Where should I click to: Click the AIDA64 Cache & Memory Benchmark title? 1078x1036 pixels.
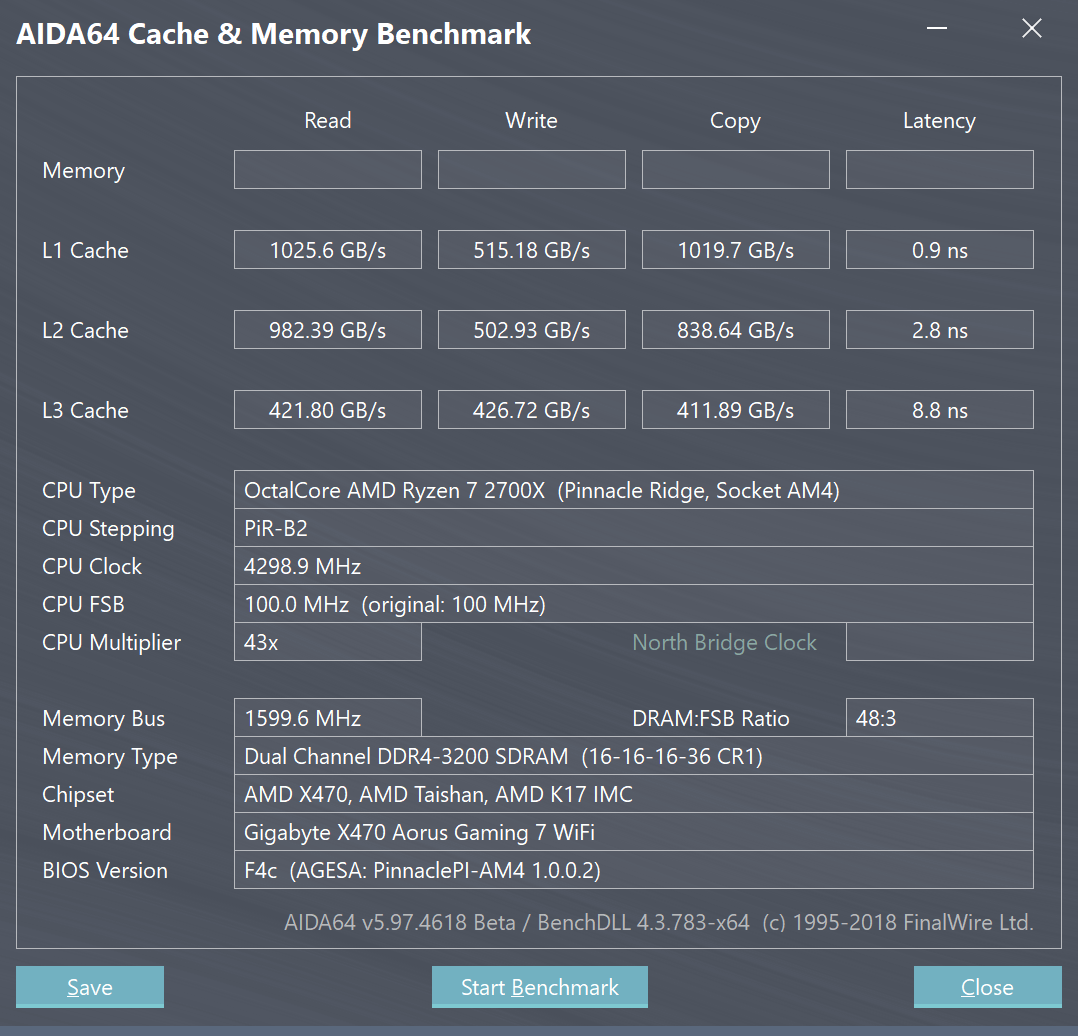(274, 34)
